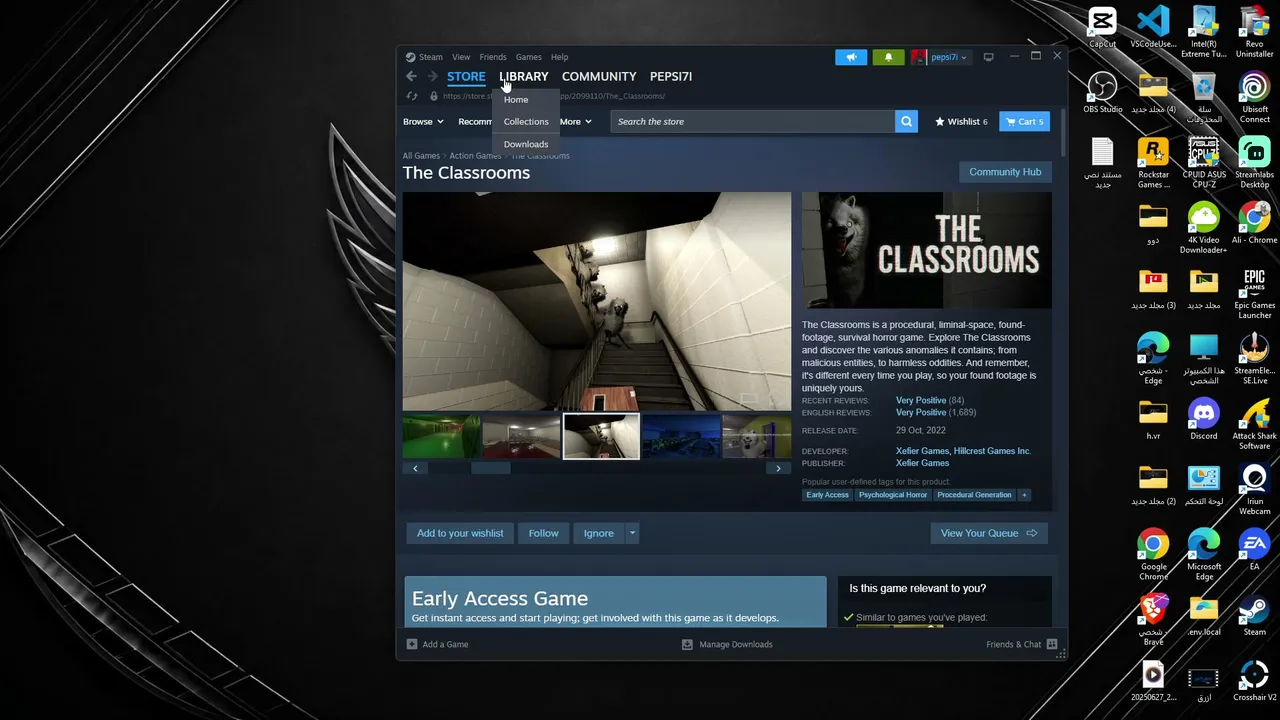Select the Rockstar Games desktop icon
The width and height of the screenshot is (1280, 720).
[1153, 163]
